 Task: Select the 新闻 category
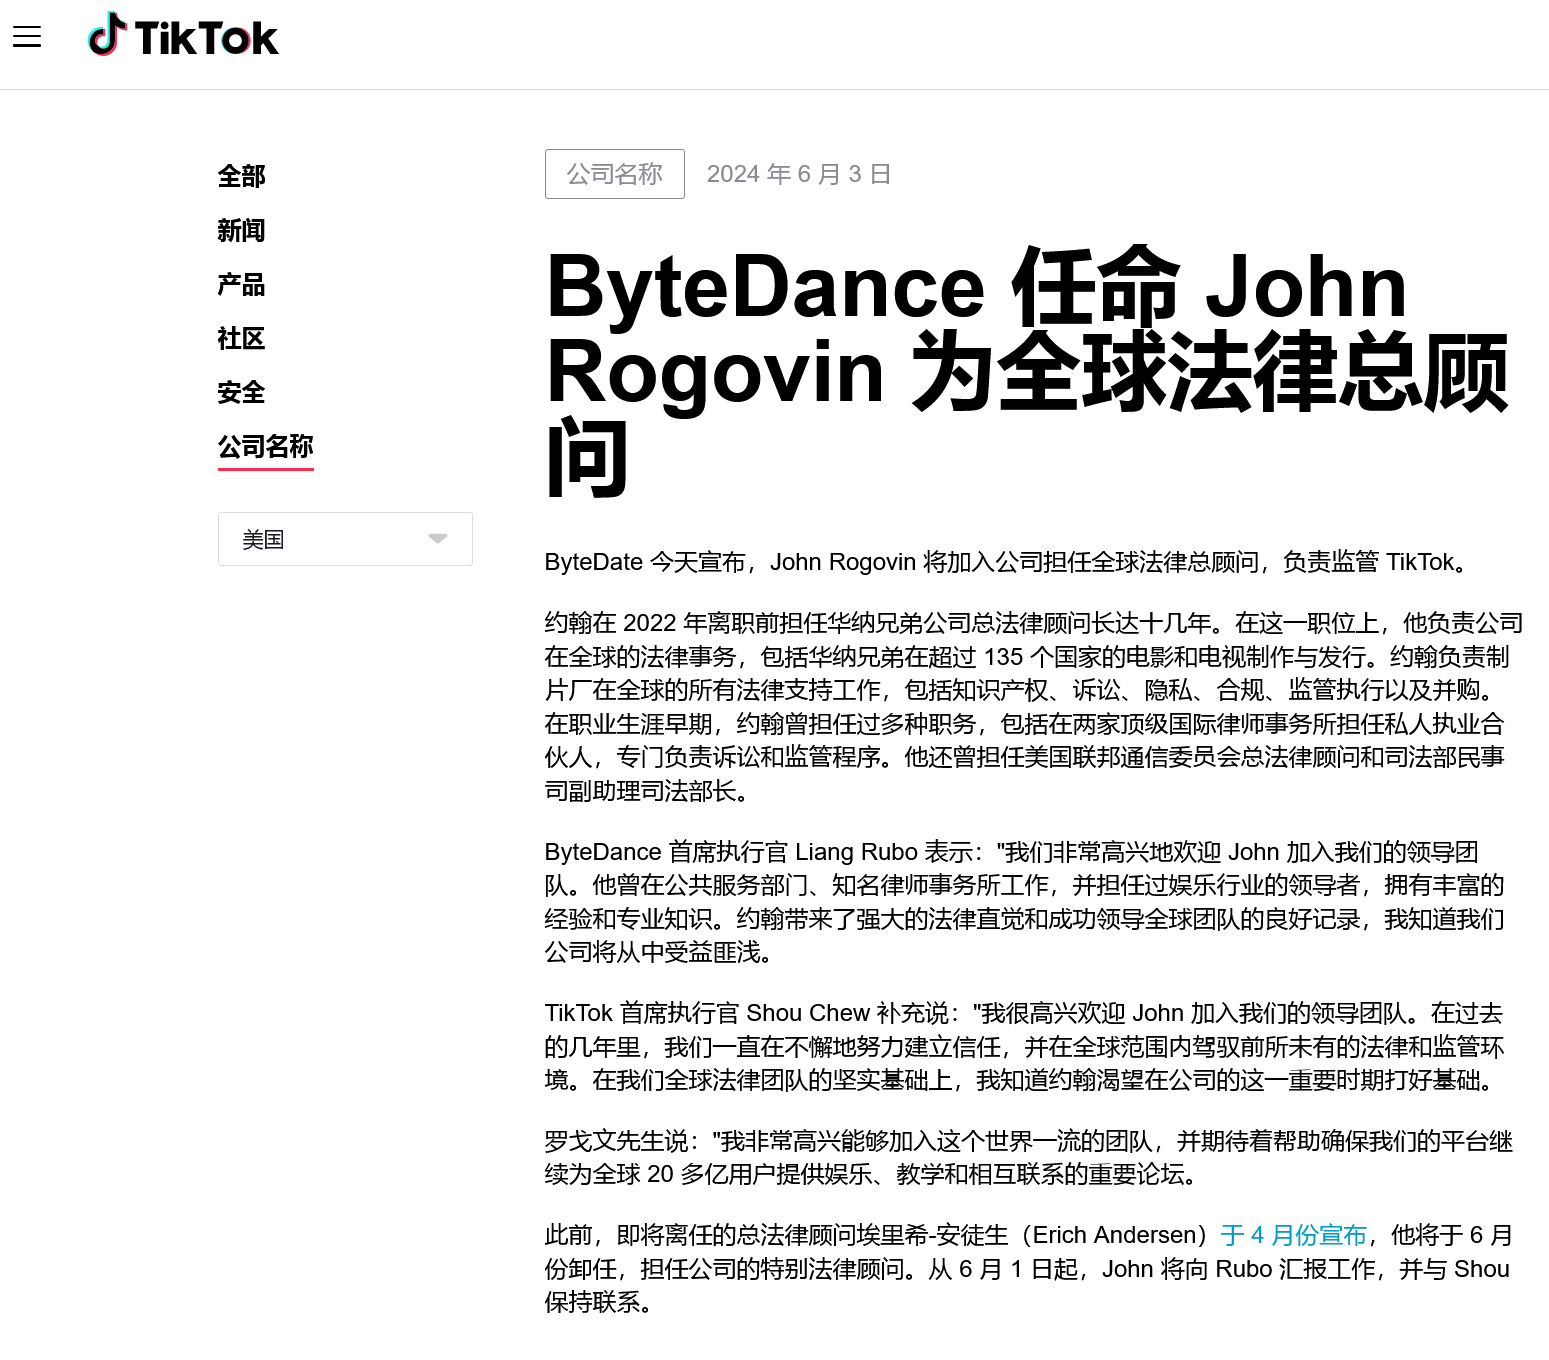pyautogui.click(x=241, y=230)
